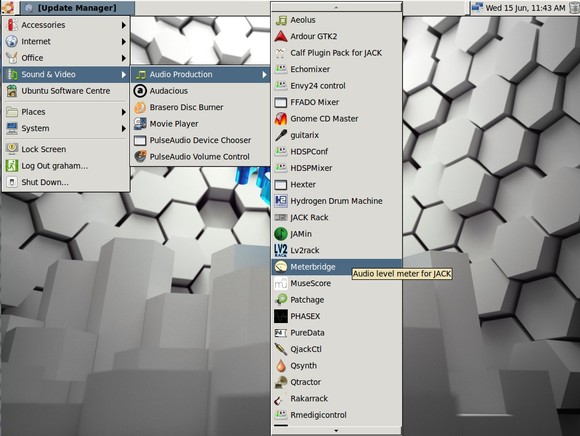The width and height of the screenshot is (580, 436).
Task: Click the Ardour GTK2 red triangle icon
Action: coord(281,36)
